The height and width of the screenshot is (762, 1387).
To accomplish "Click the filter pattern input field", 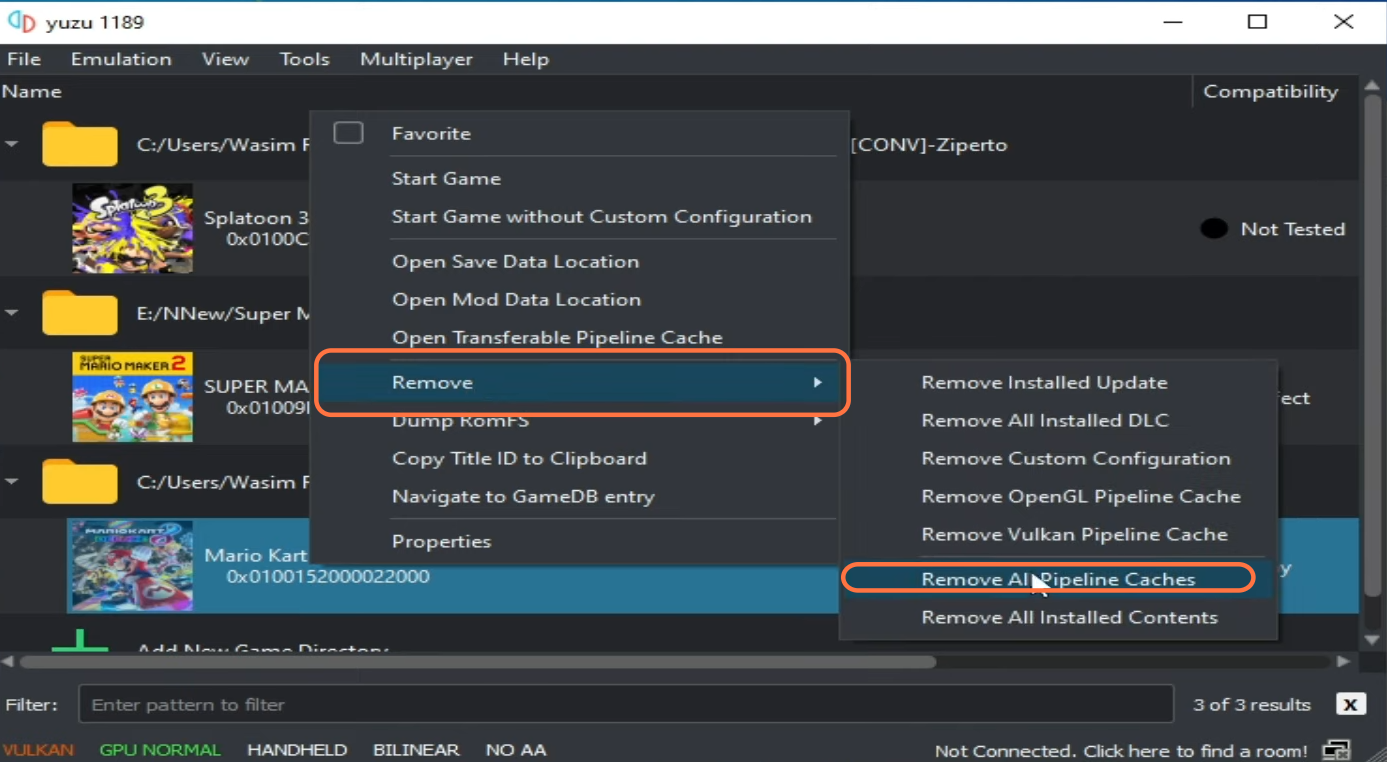I will pos(626,704).
